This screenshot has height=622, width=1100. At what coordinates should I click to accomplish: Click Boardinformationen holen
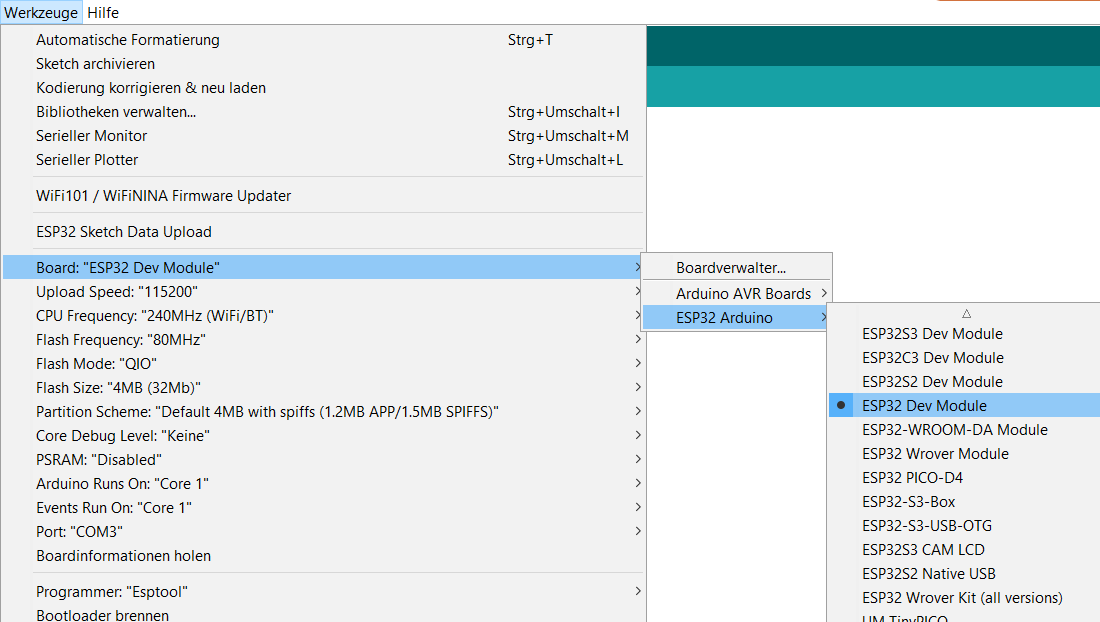pos(124,556)
